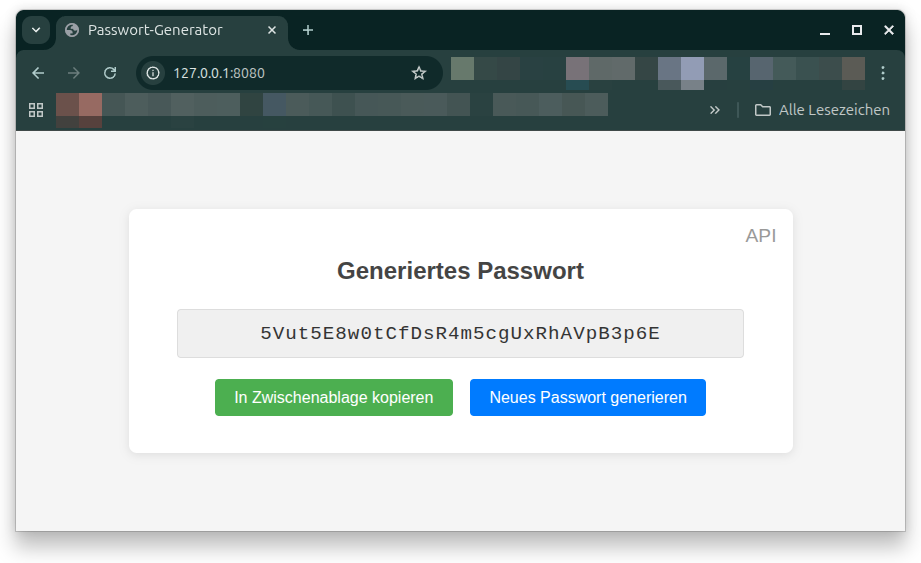Open the API link
The image size is (921, 563).
[x=760, y=236]
